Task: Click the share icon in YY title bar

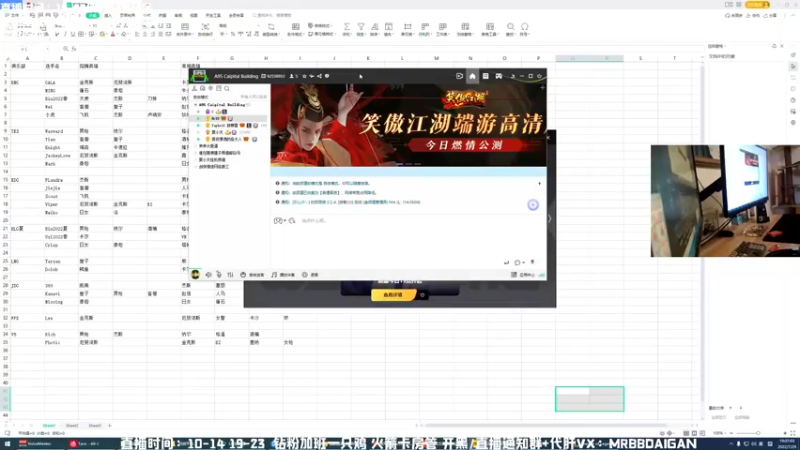Action: tap(319, 76)
